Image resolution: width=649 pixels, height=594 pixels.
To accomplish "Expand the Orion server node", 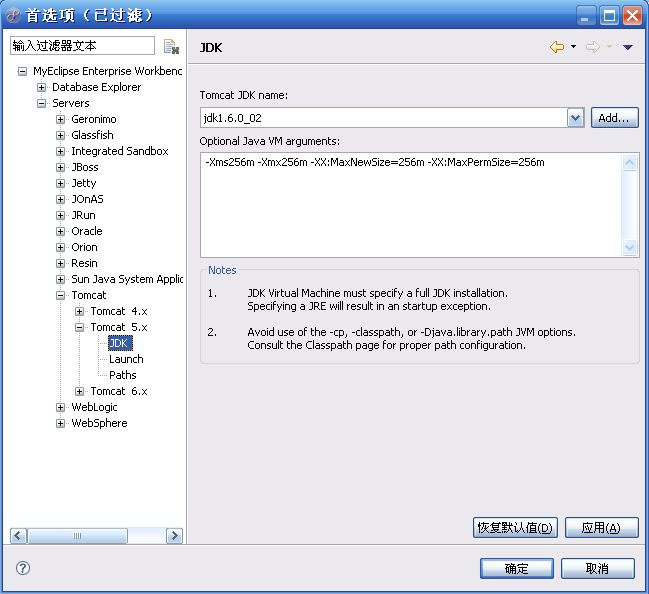I will (60, 247).
